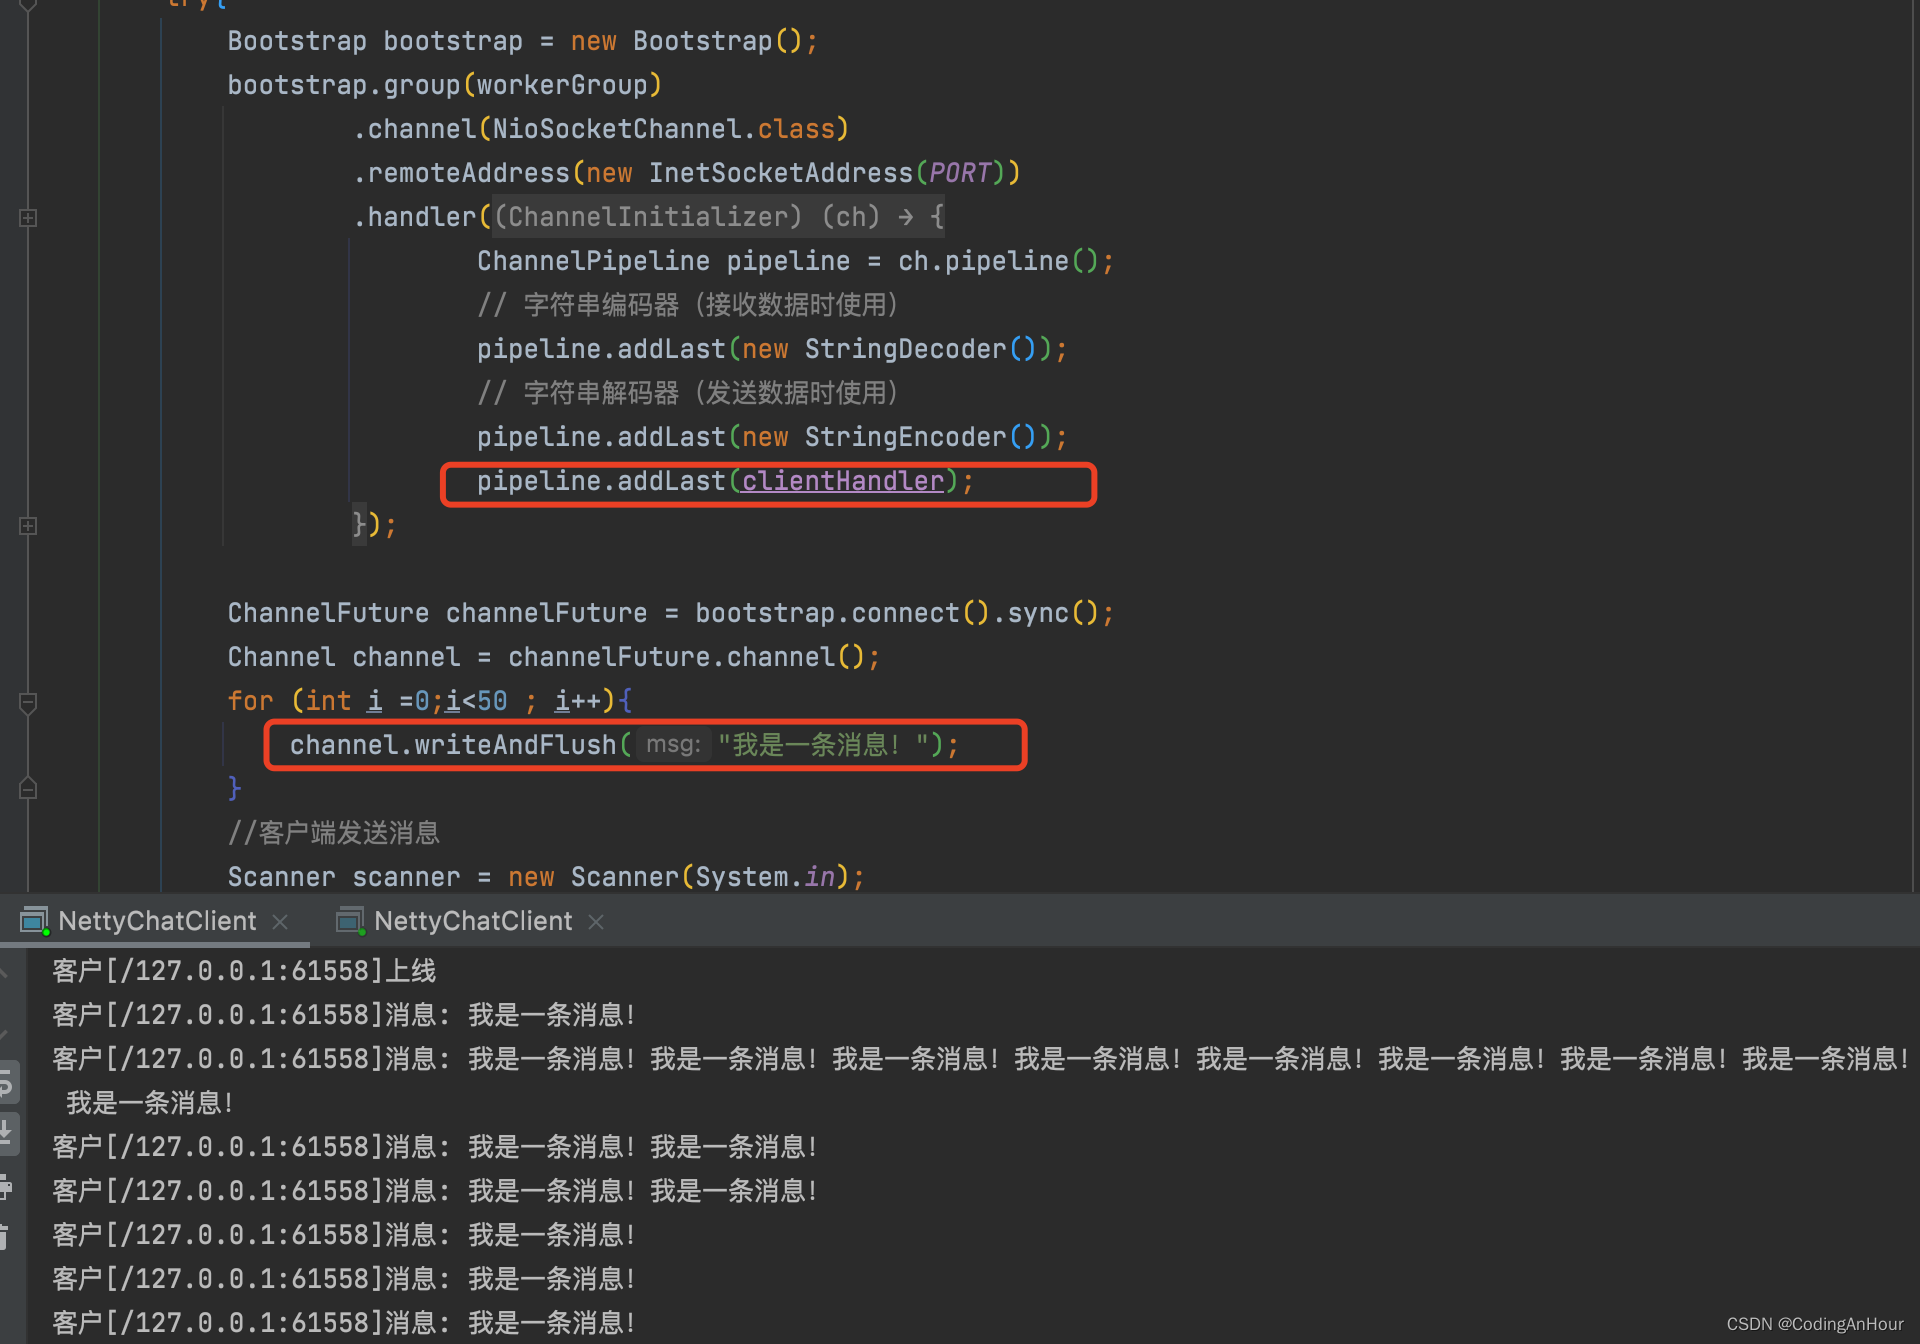Click workerGroup in bootstrap.group call

click(562, 85)
